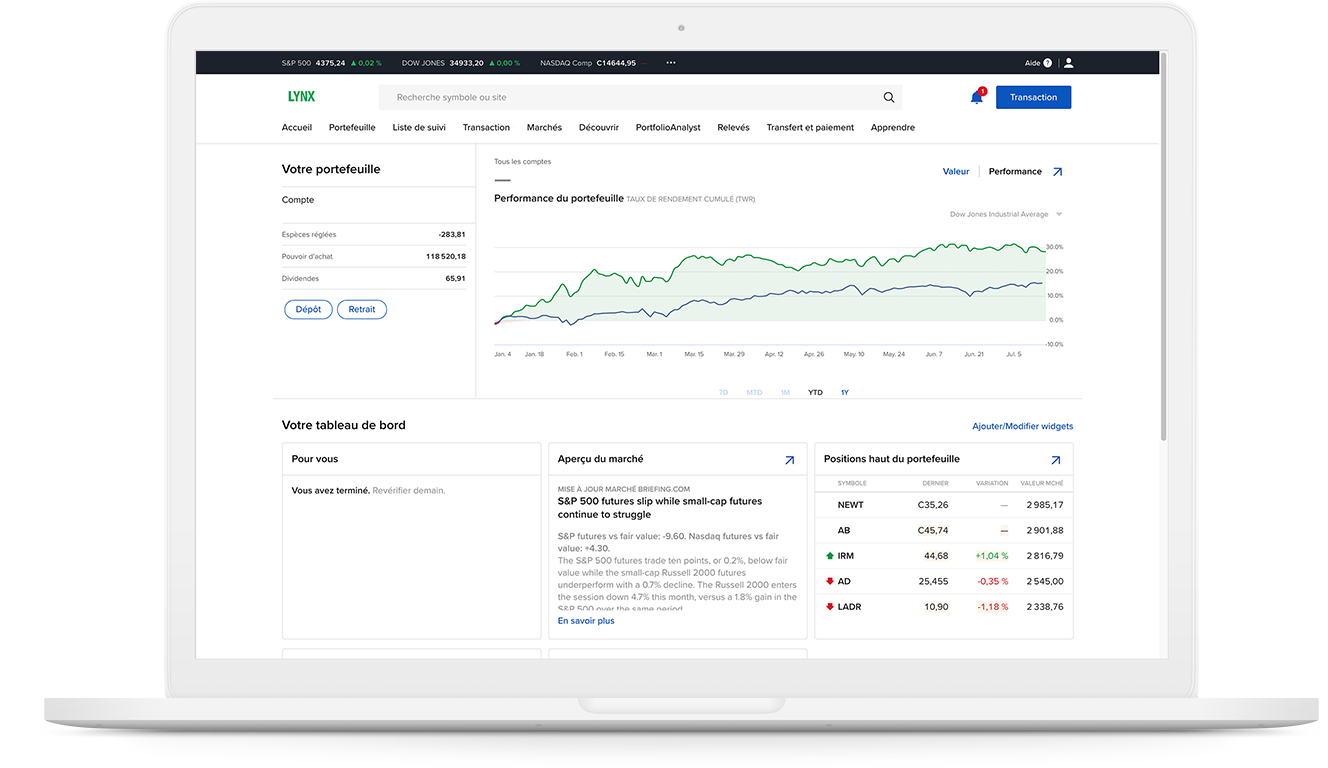Click the S&P 500 ticker quote
Viewport: 1328px width, 768px height.
point(332,63)
